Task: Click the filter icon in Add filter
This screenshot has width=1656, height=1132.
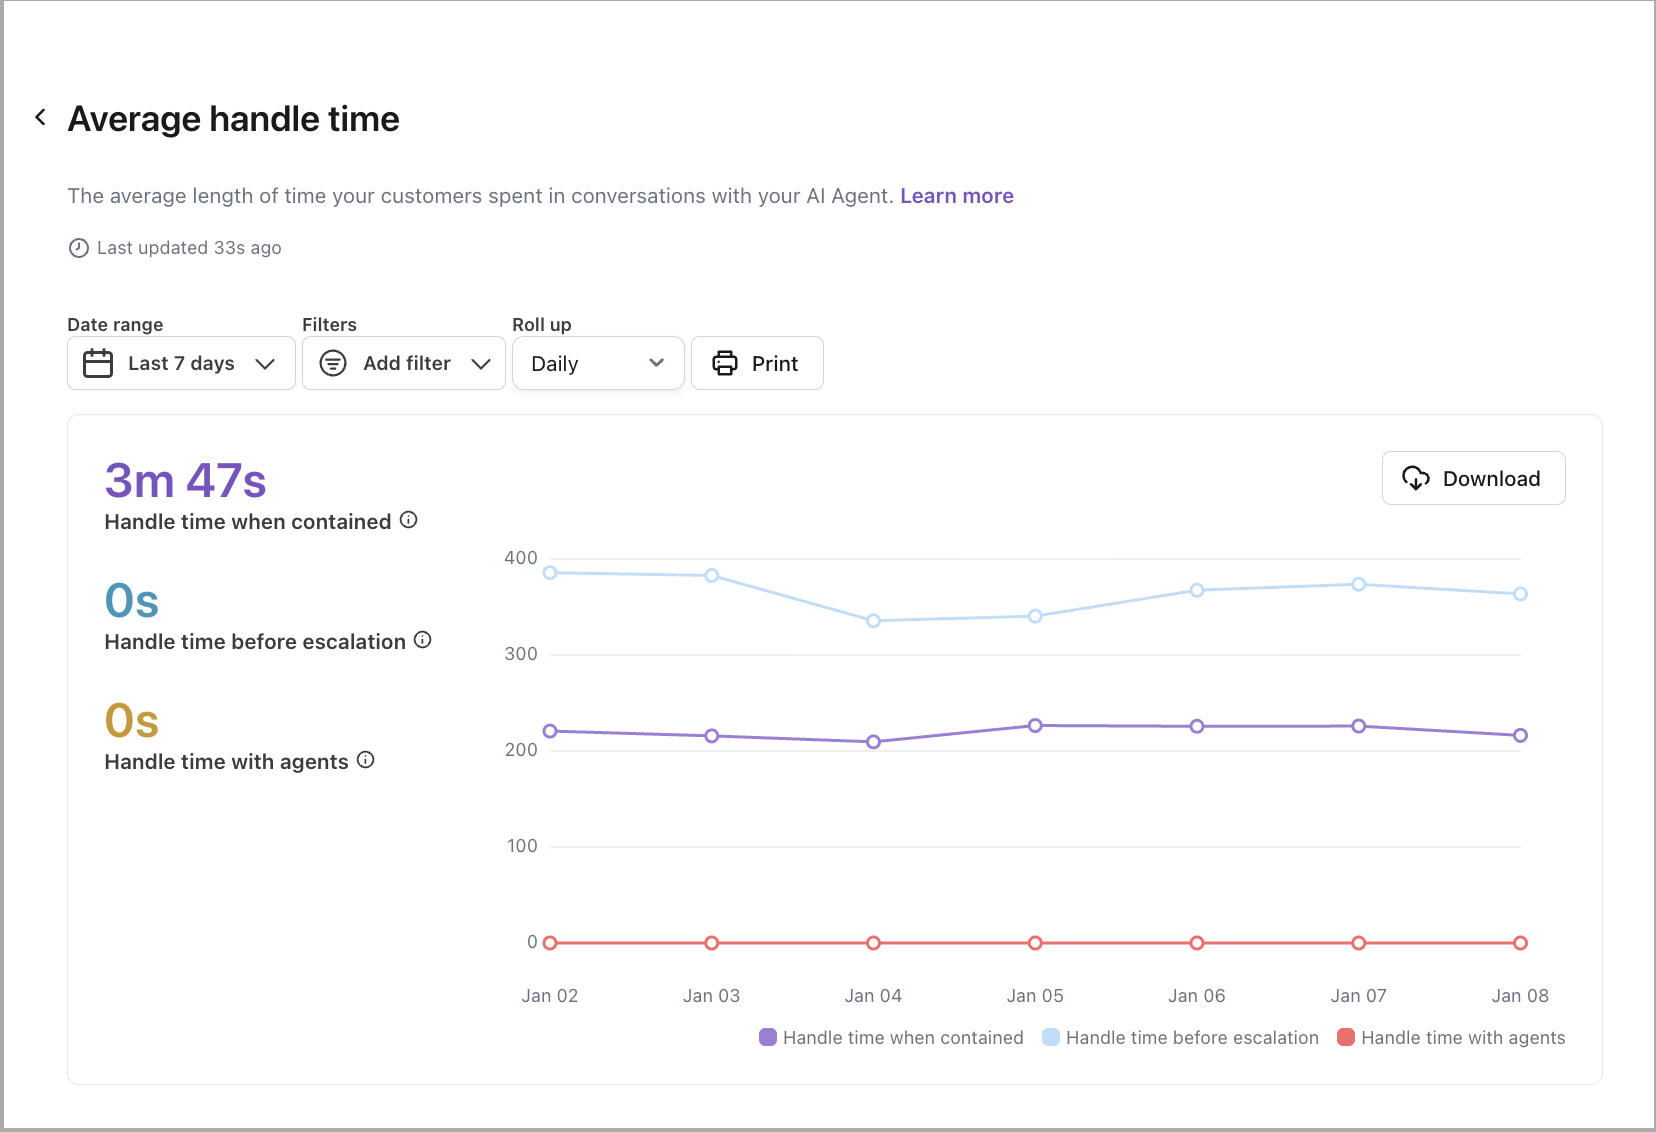Action: 333,363
